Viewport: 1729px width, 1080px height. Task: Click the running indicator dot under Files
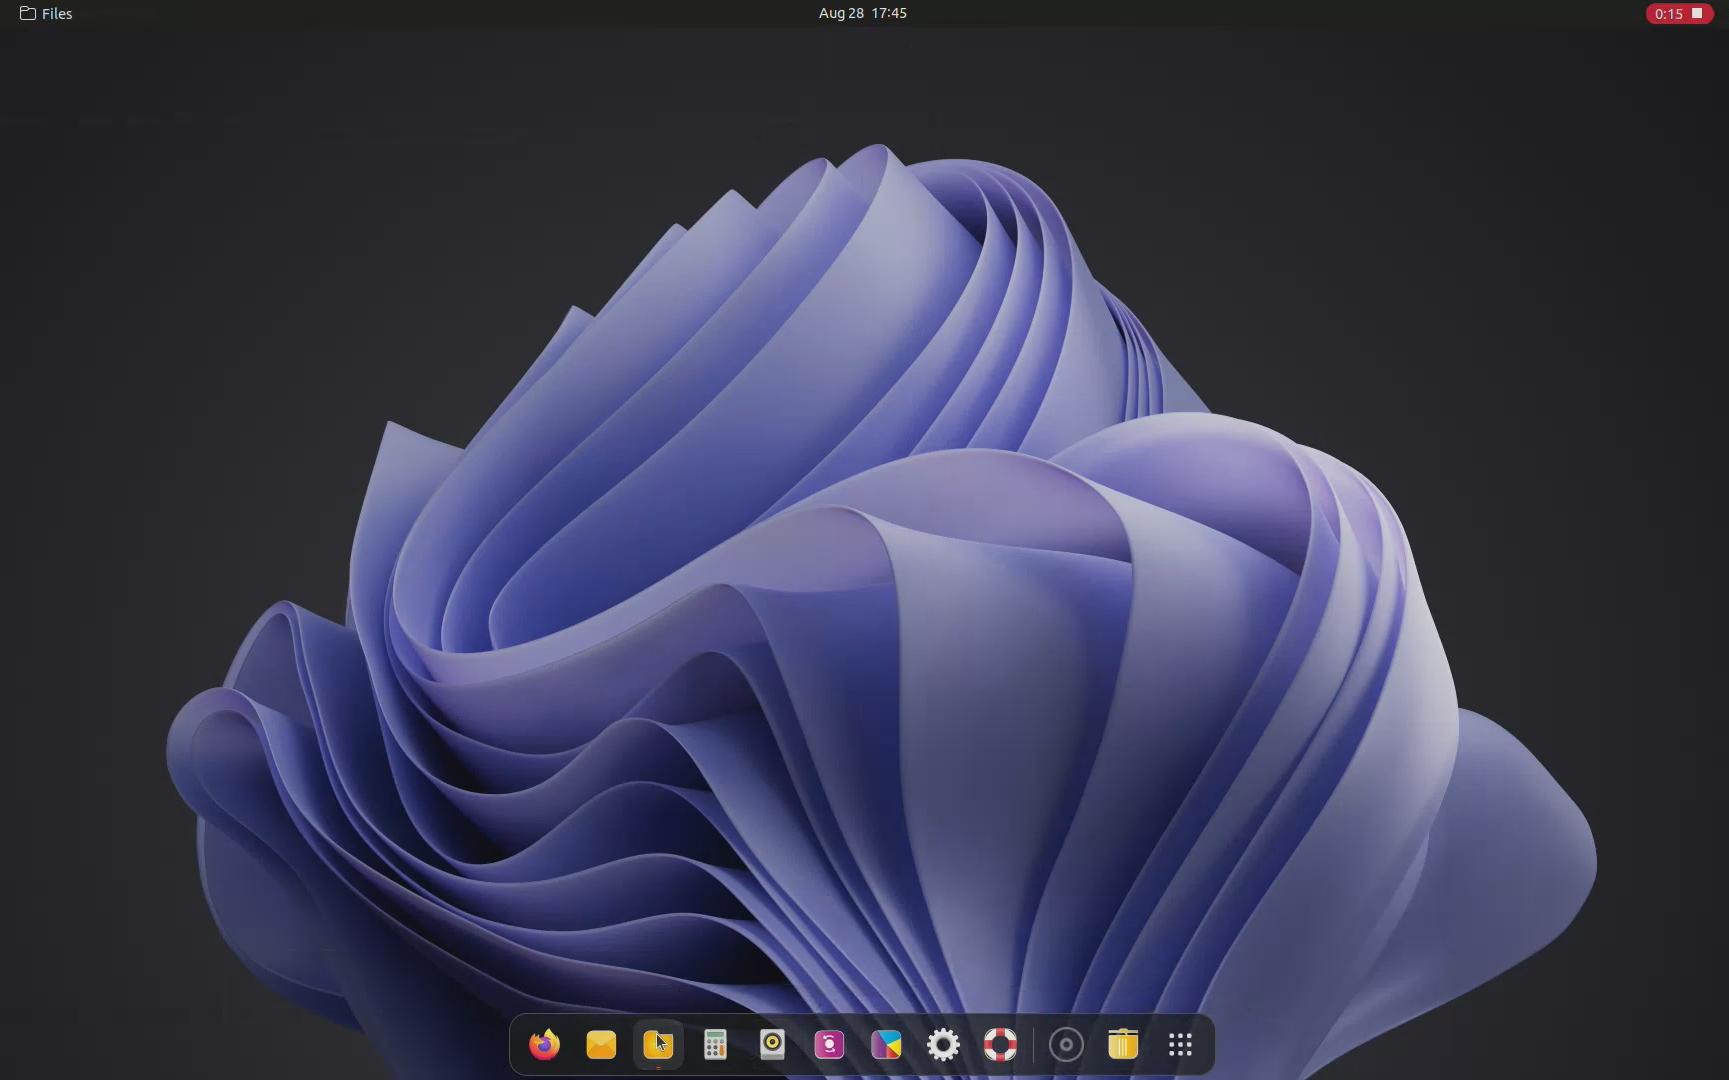657,1069
